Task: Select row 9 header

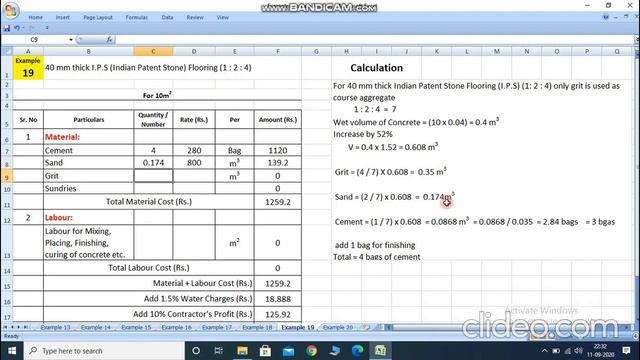Action: (7, 176)
